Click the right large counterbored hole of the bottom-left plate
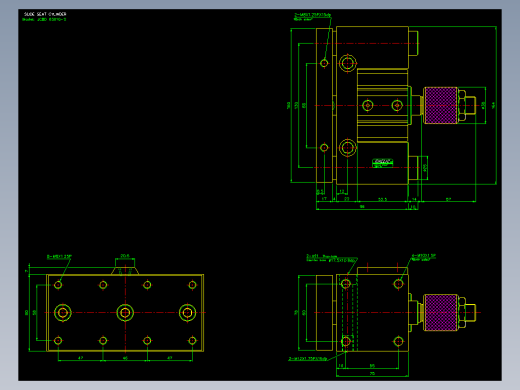This screenshot has height=390, width=520. (x=187, y=313)
